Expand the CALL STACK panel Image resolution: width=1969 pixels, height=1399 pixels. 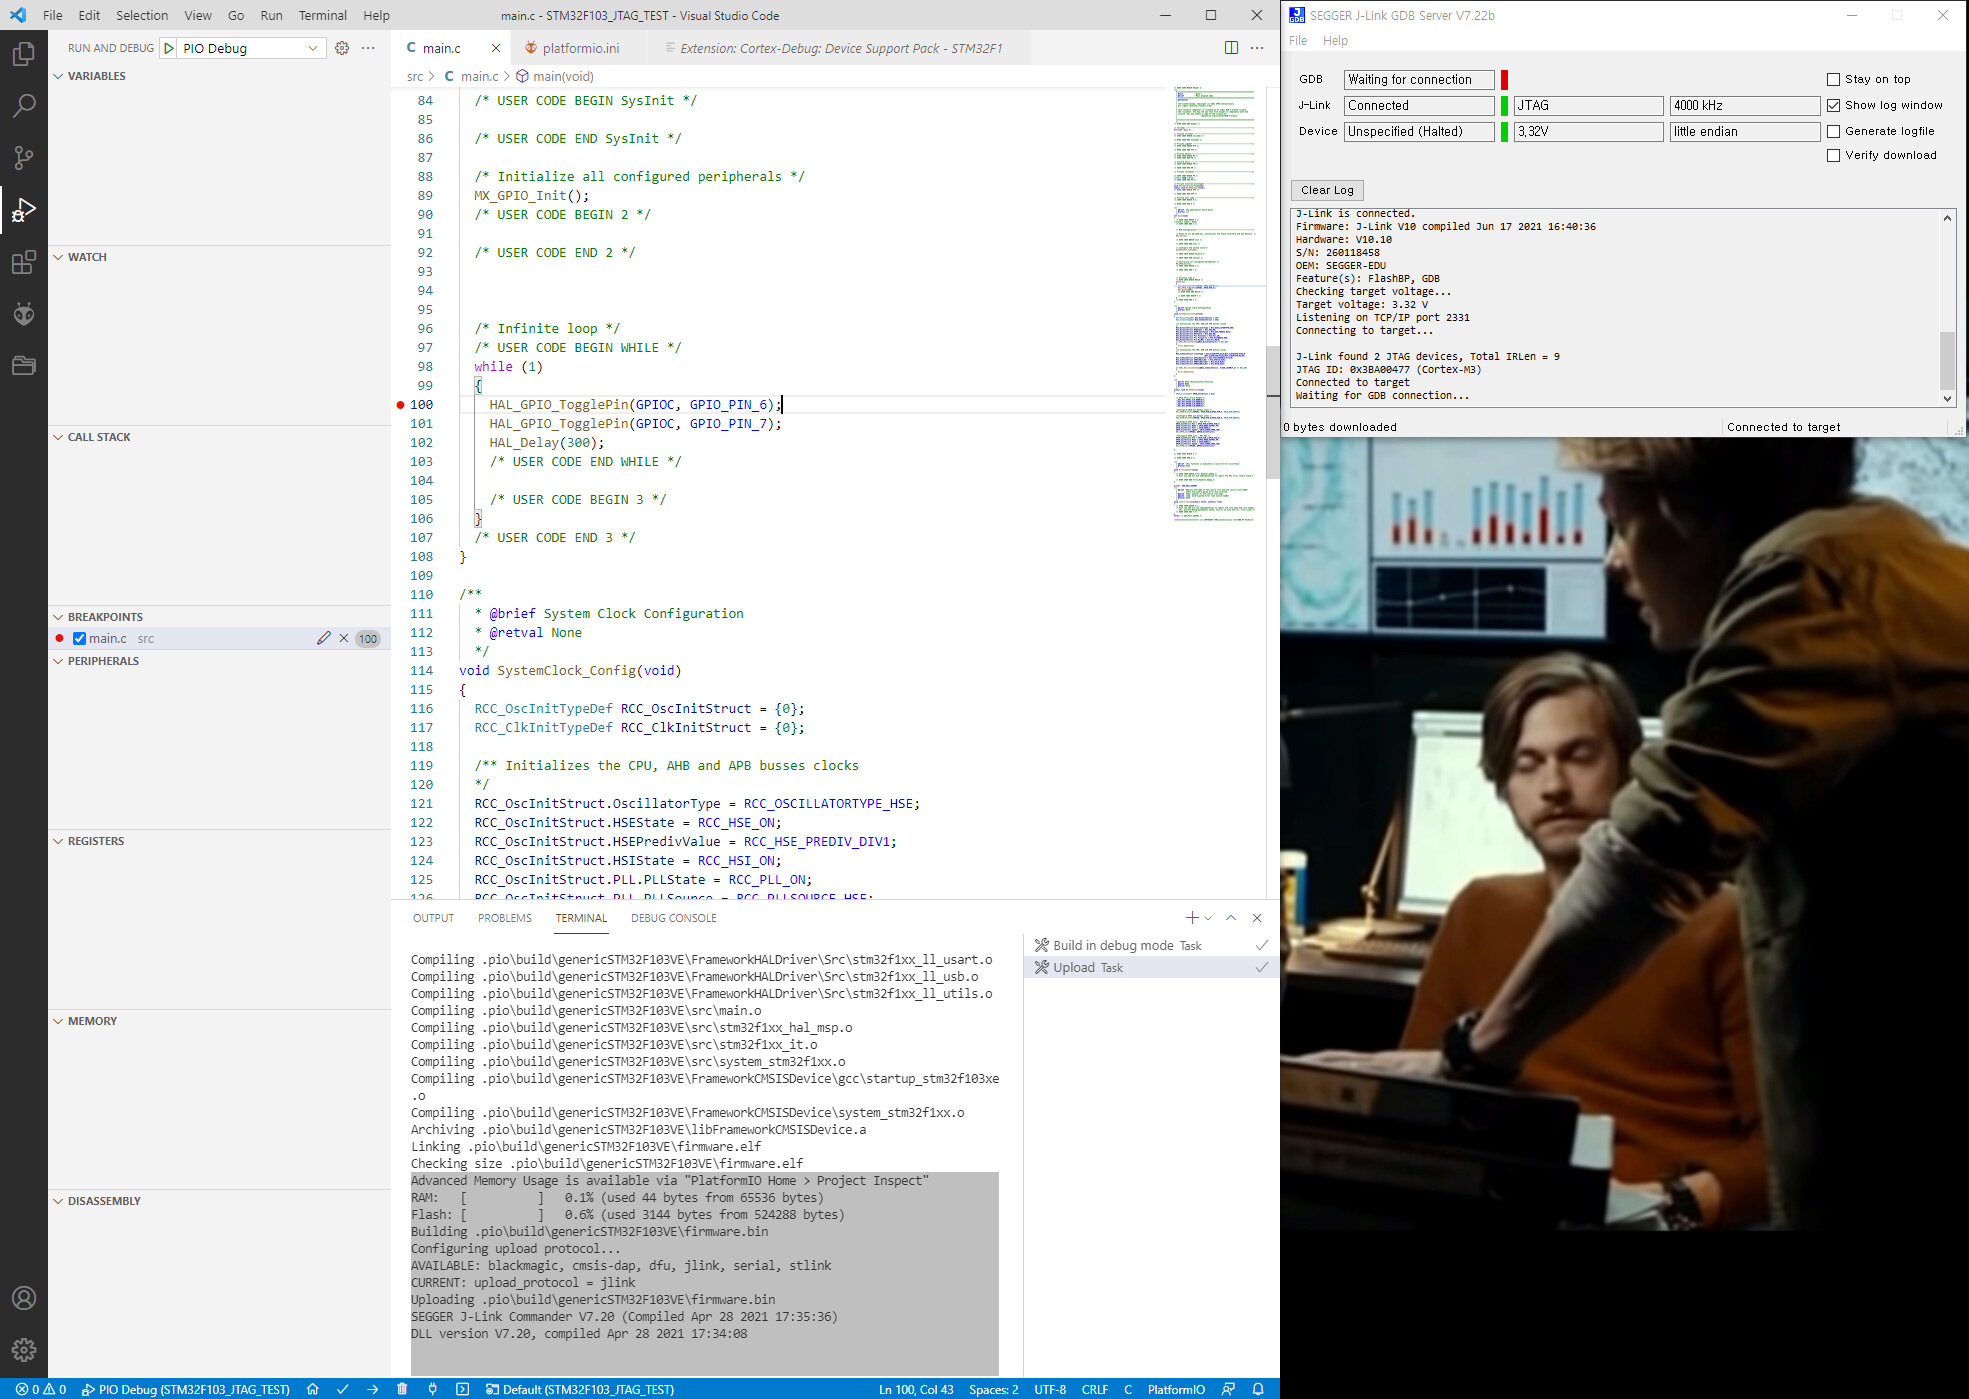pyautogui.click(x=58, y=436)
